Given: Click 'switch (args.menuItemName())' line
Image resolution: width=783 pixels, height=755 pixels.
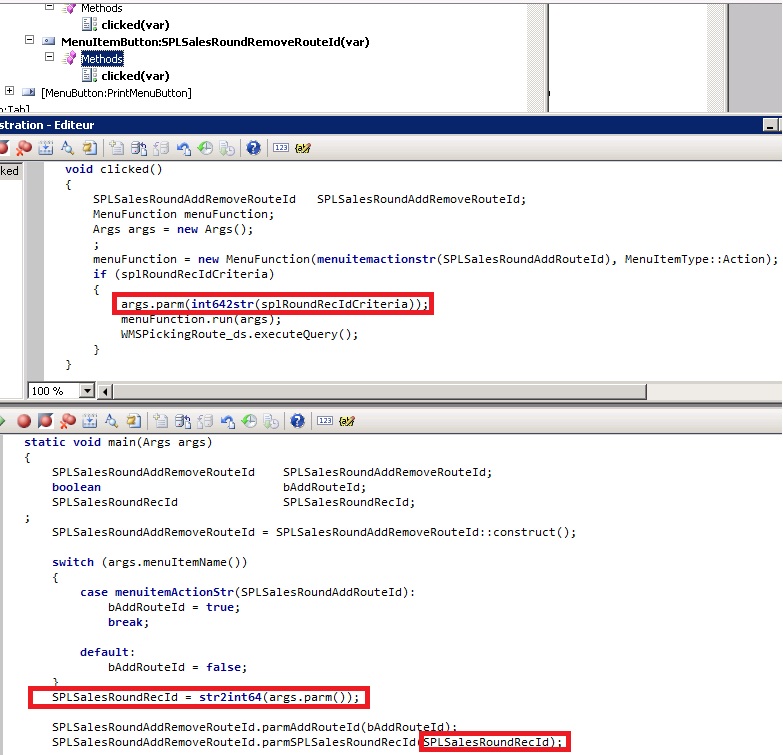Looking at the screenshot, I should pyautogui.click(x=149, y=562).
